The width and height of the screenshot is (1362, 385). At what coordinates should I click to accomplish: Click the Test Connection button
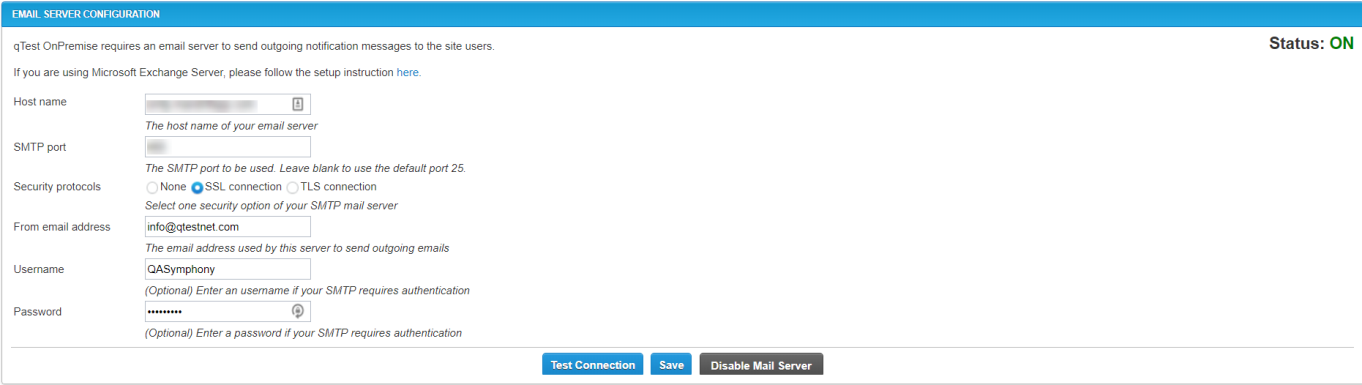tap(593, 365)
